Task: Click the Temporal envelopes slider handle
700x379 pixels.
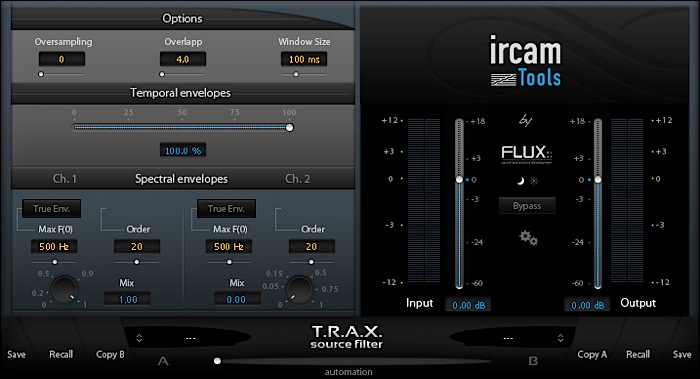Action: [289, 128]
